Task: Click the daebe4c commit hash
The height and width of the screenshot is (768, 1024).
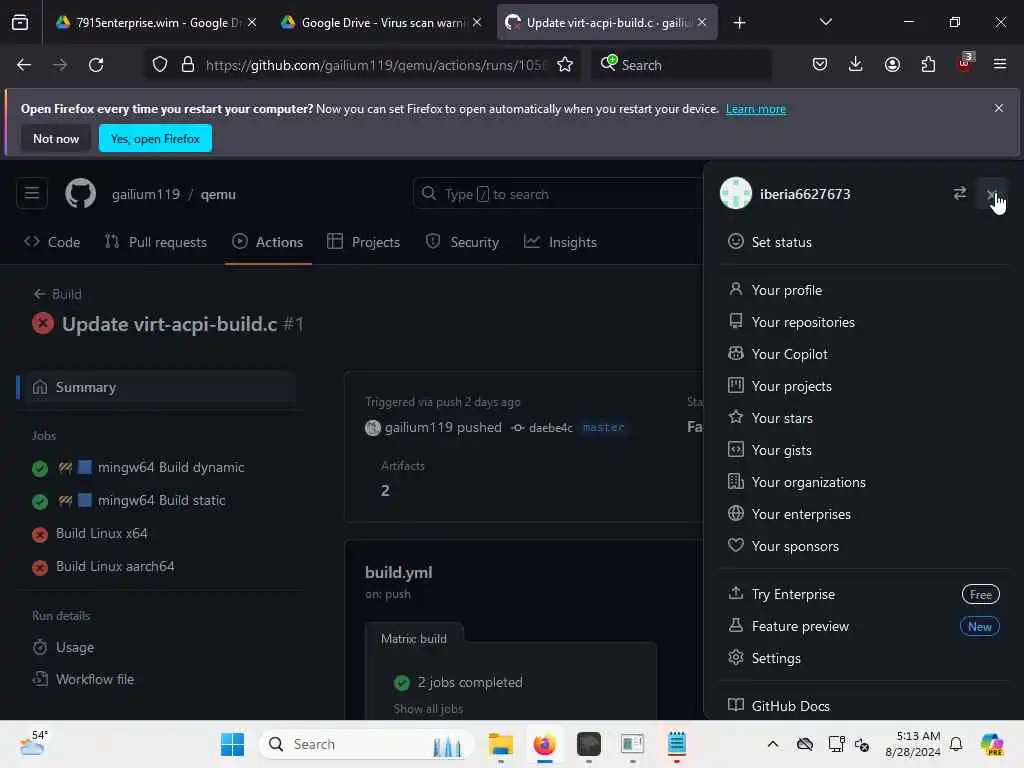Action: click(x=551, y=428)
